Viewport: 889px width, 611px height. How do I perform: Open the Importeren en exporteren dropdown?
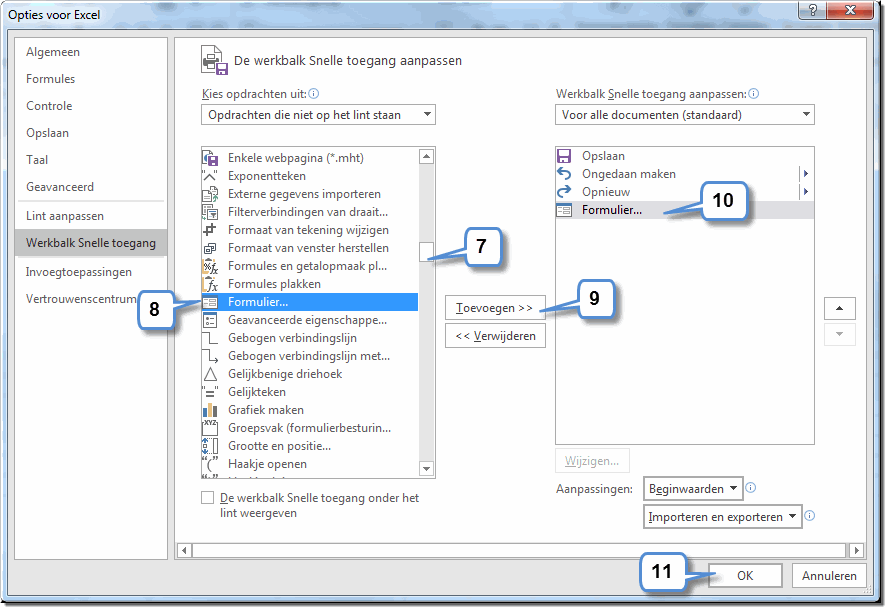pos(722,516)
